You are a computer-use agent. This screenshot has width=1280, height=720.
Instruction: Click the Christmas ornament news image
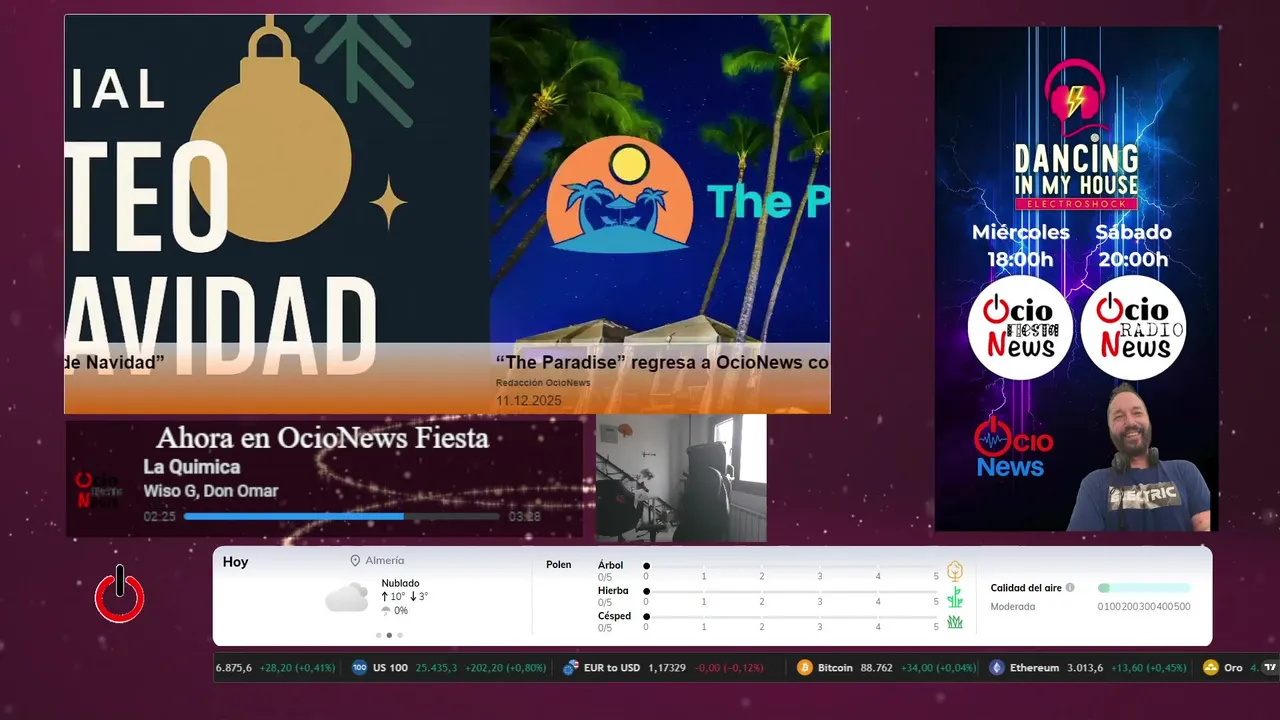click(277, 214)
